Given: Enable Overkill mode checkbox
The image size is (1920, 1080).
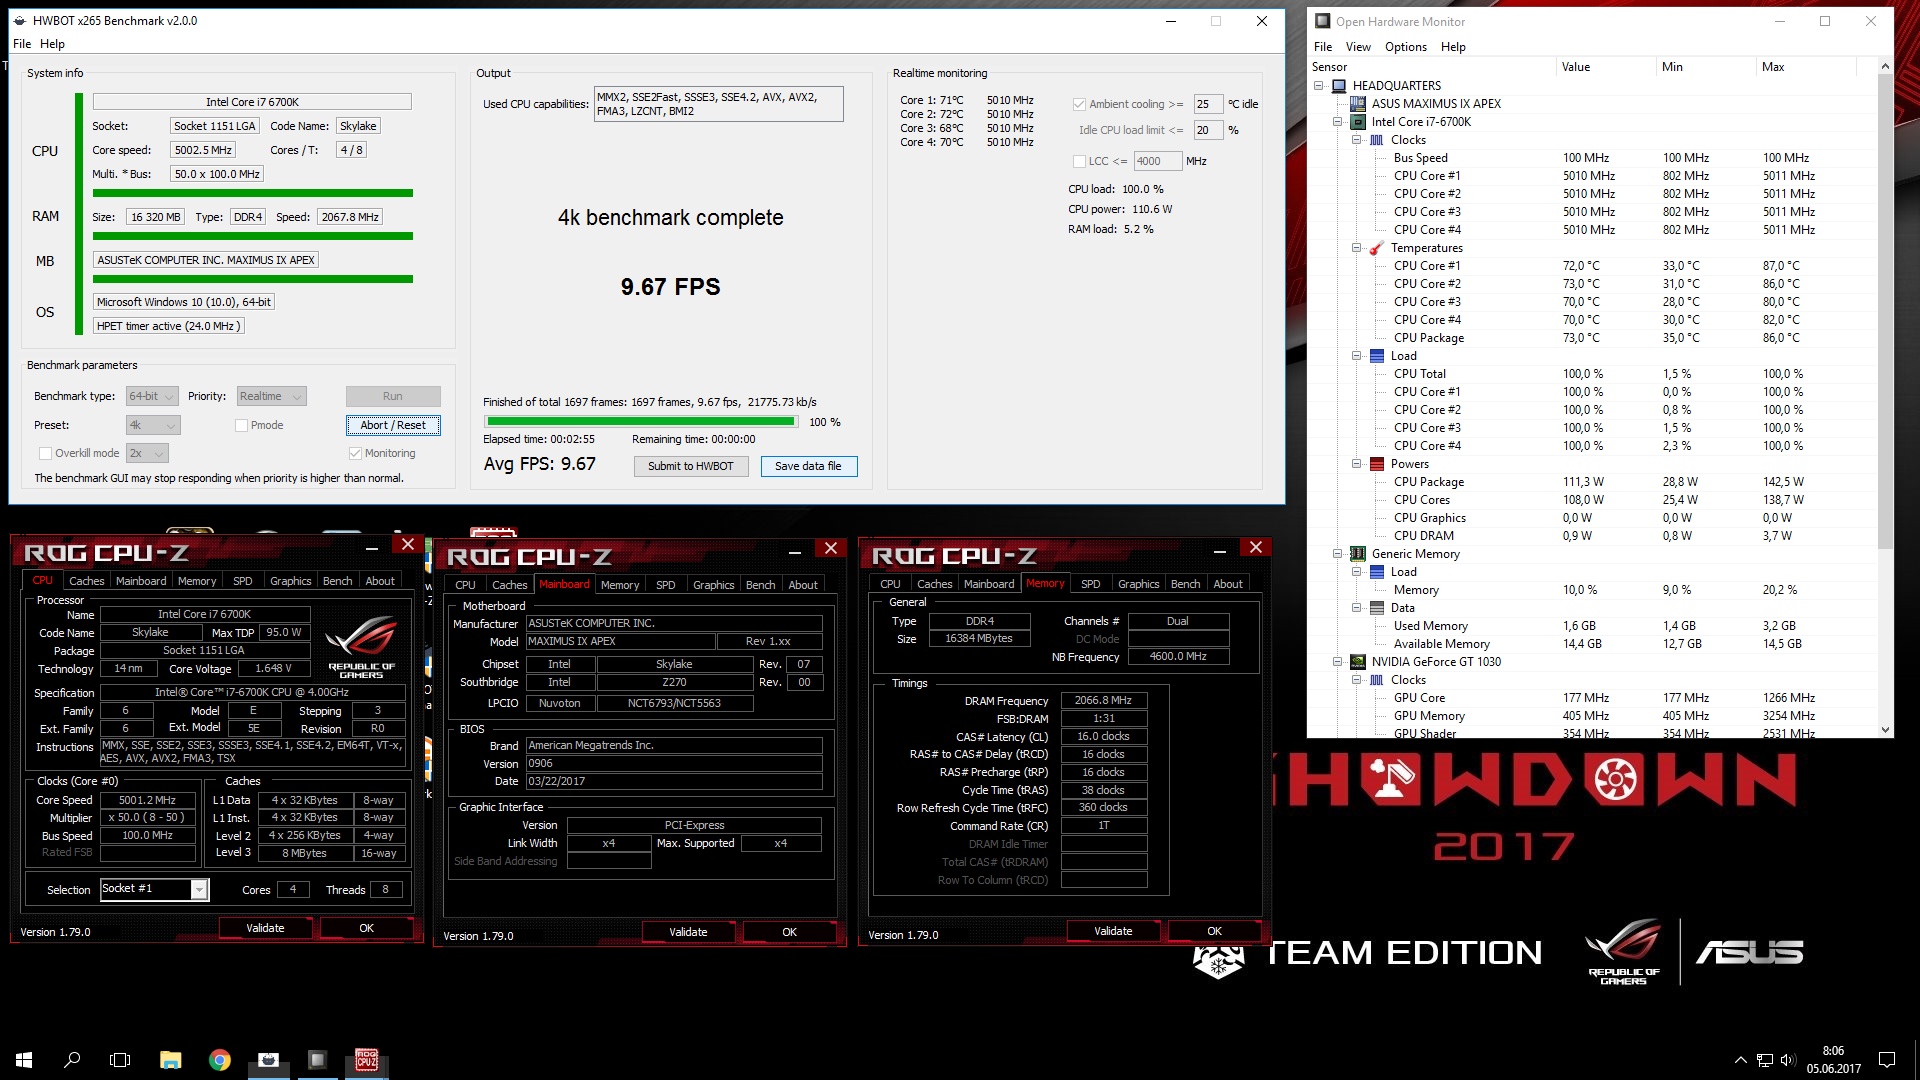Looking at the screenshot, I should [x=45, y=453].
